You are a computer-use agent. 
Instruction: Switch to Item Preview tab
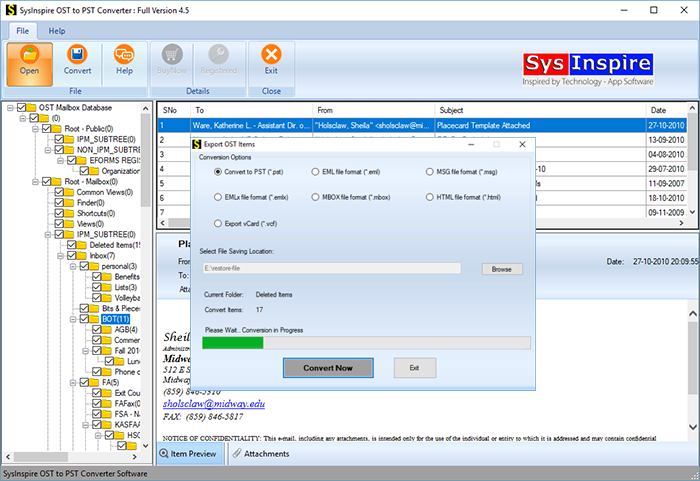point(189,453)
